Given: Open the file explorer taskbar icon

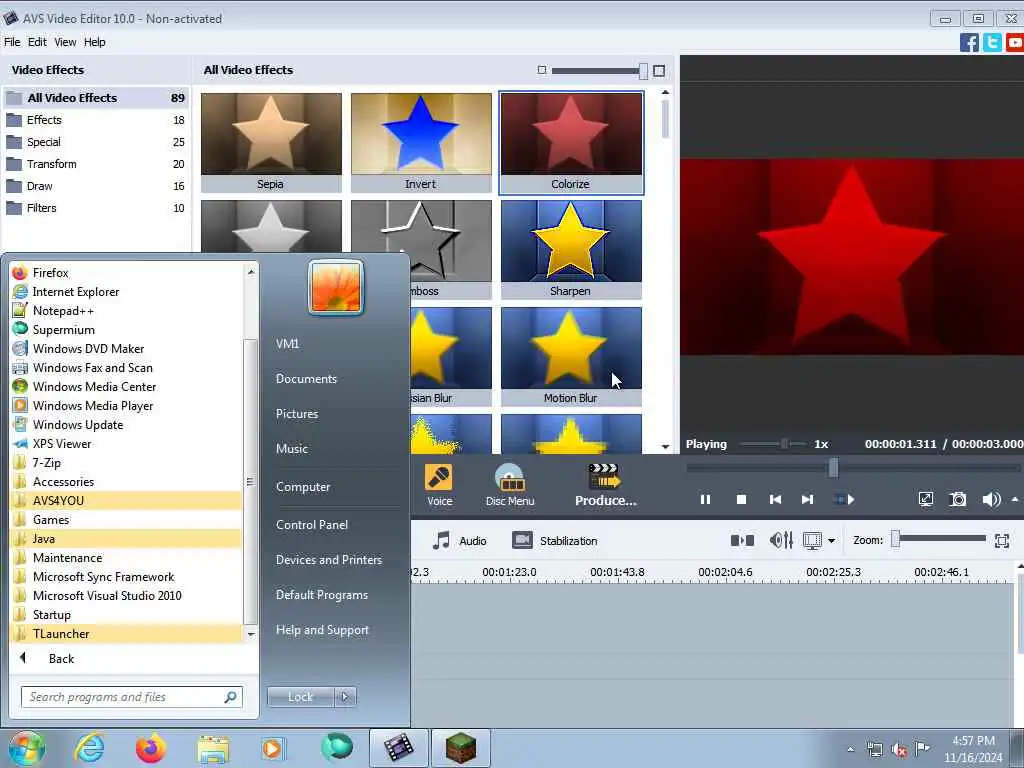Looking at the screenshot, I should coord(213,748).
